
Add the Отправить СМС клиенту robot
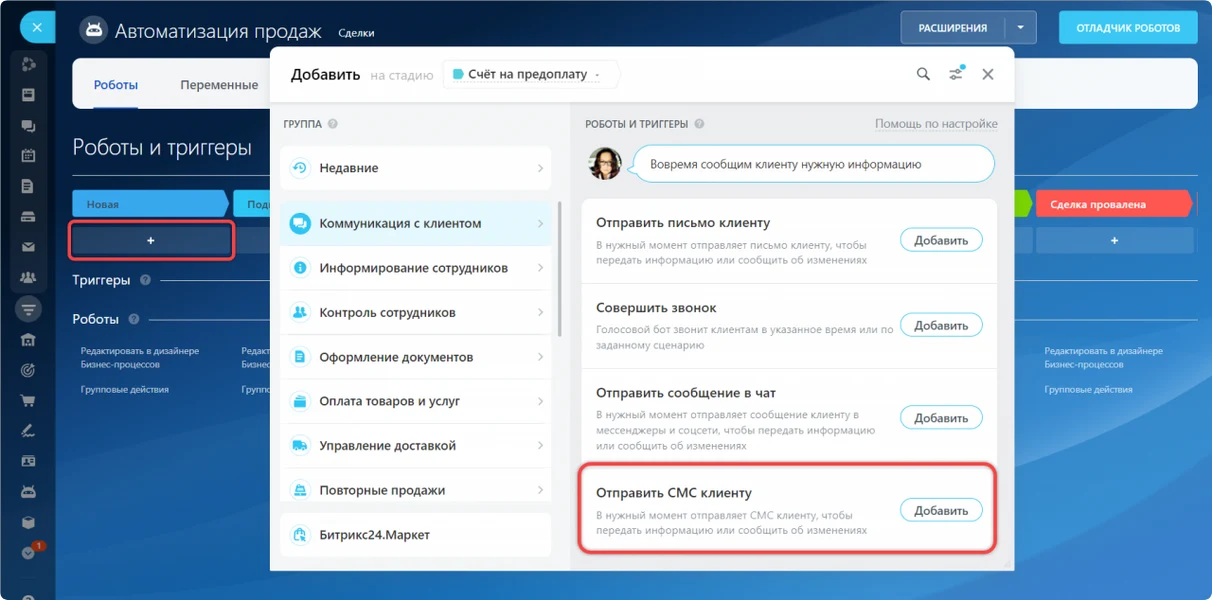(x=940, y=510)
